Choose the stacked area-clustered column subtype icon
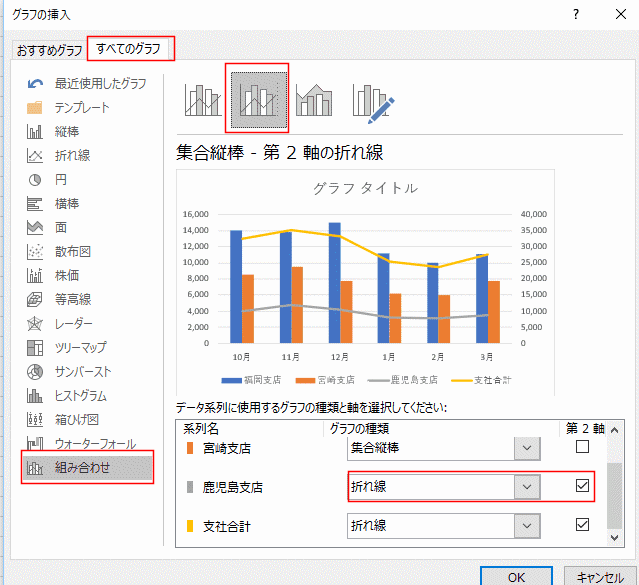The image size is (639, 585). point(314,100)
